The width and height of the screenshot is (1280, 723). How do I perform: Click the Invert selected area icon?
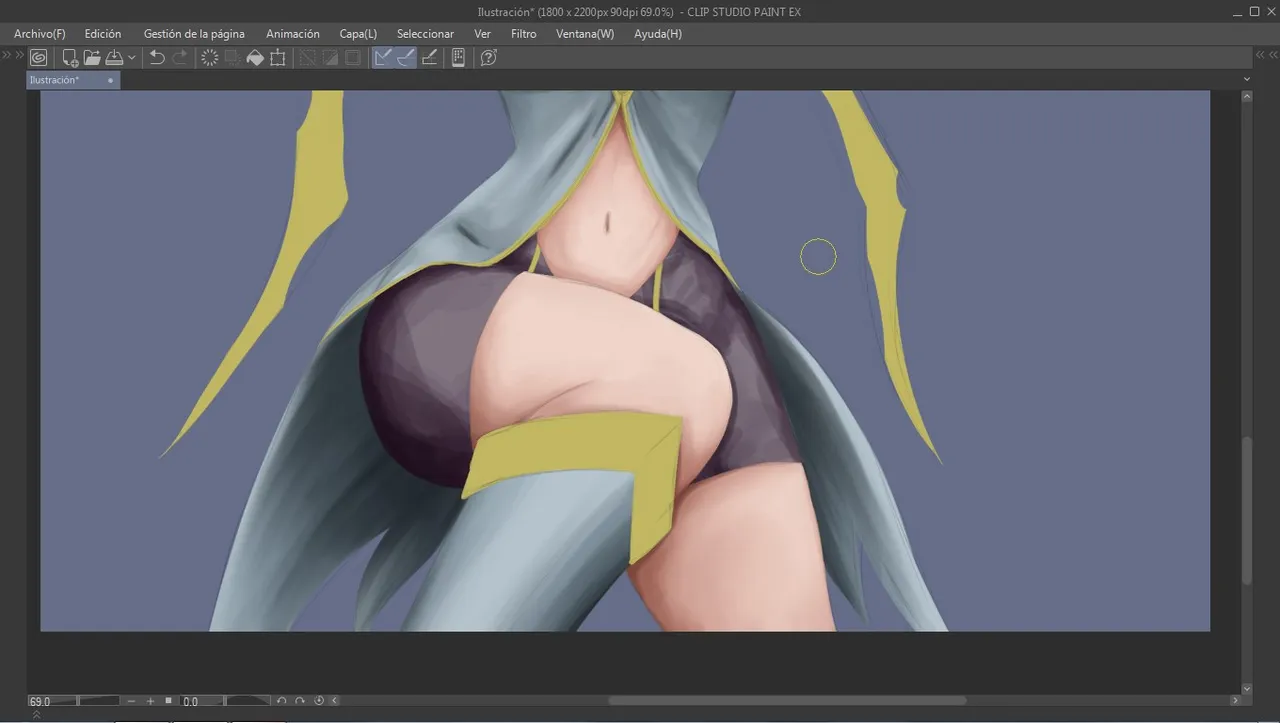tap(330, 58)
